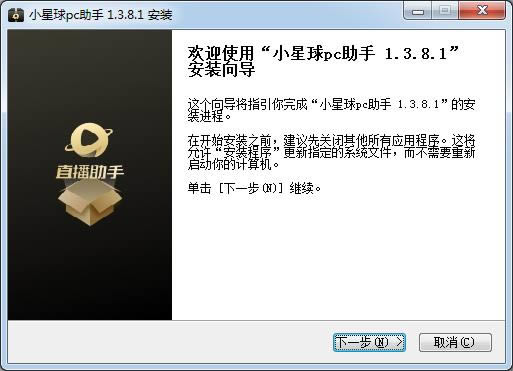Viewport: 513px width, 371px height.
Task: Click the heading 欢迎使用“小星球pc助手 1.3.8.1”安装向导
Action: [x=323, y=62]
